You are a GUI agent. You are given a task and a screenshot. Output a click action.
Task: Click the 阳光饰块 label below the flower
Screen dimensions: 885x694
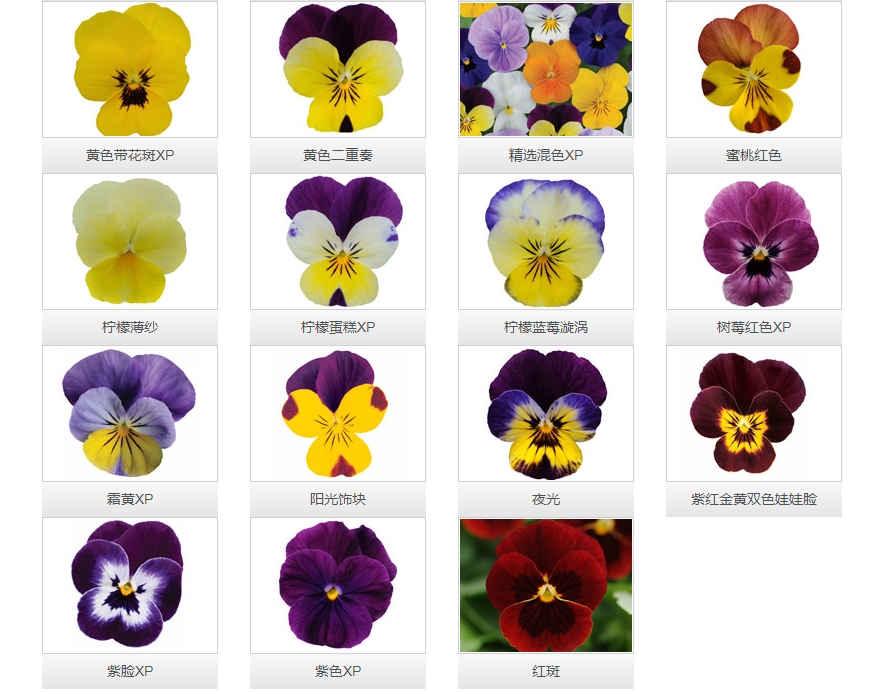338,499
